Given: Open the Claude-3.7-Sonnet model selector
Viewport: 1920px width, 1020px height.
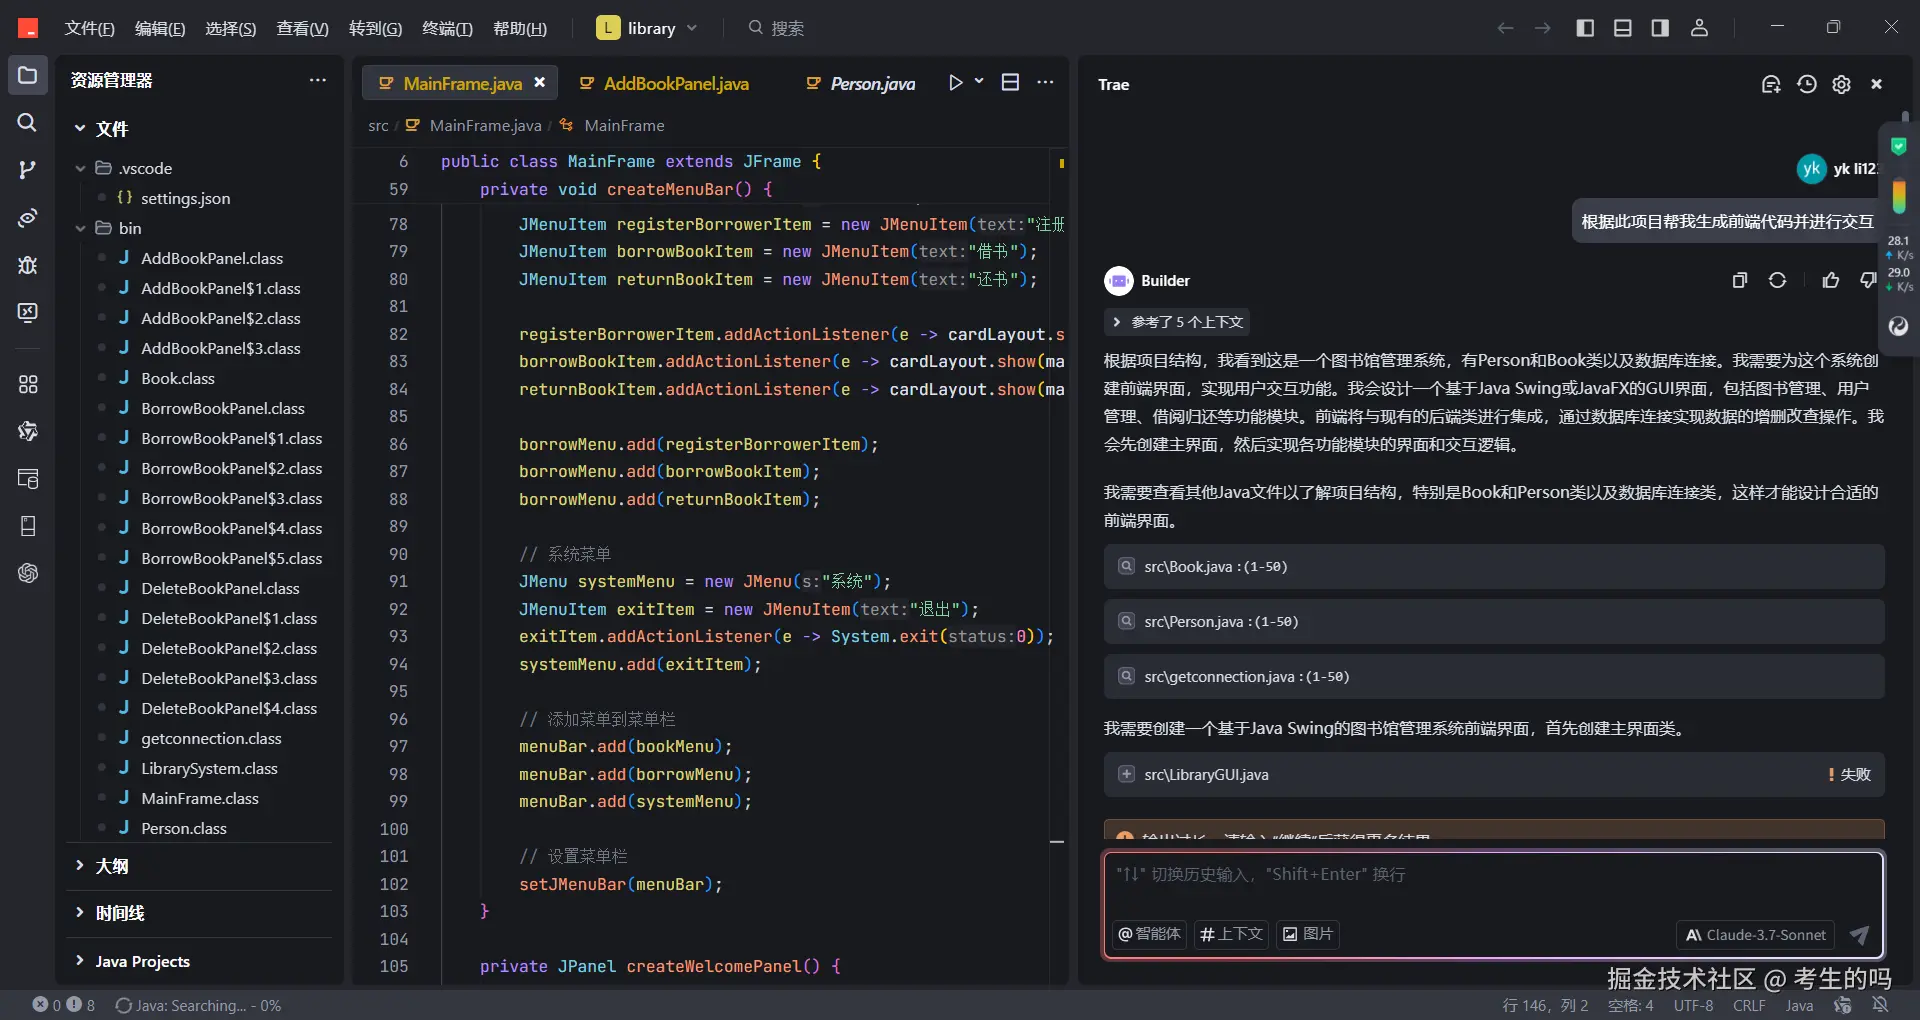Looking at the screenshot, I should (x=1755, y=935).
